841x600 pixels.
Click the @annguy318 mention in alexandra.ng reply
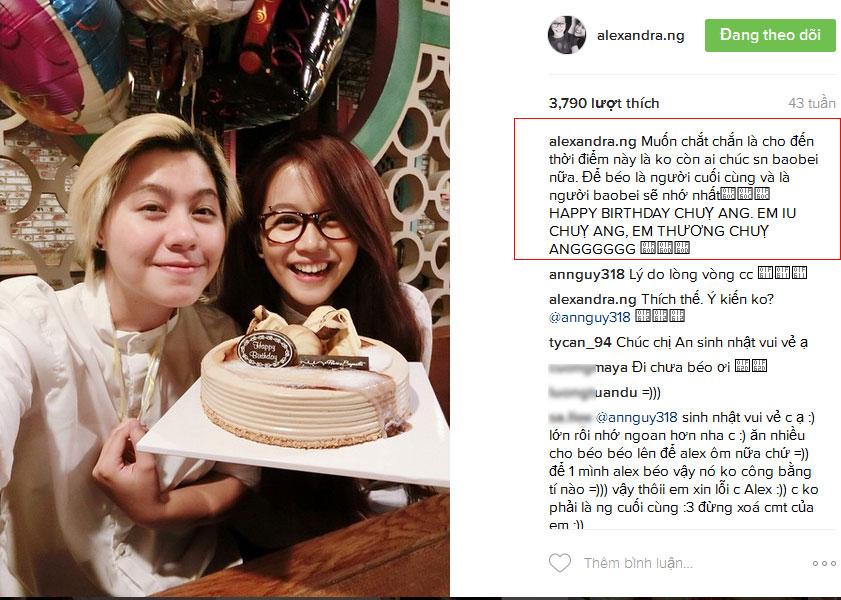[x=589, y=317]
